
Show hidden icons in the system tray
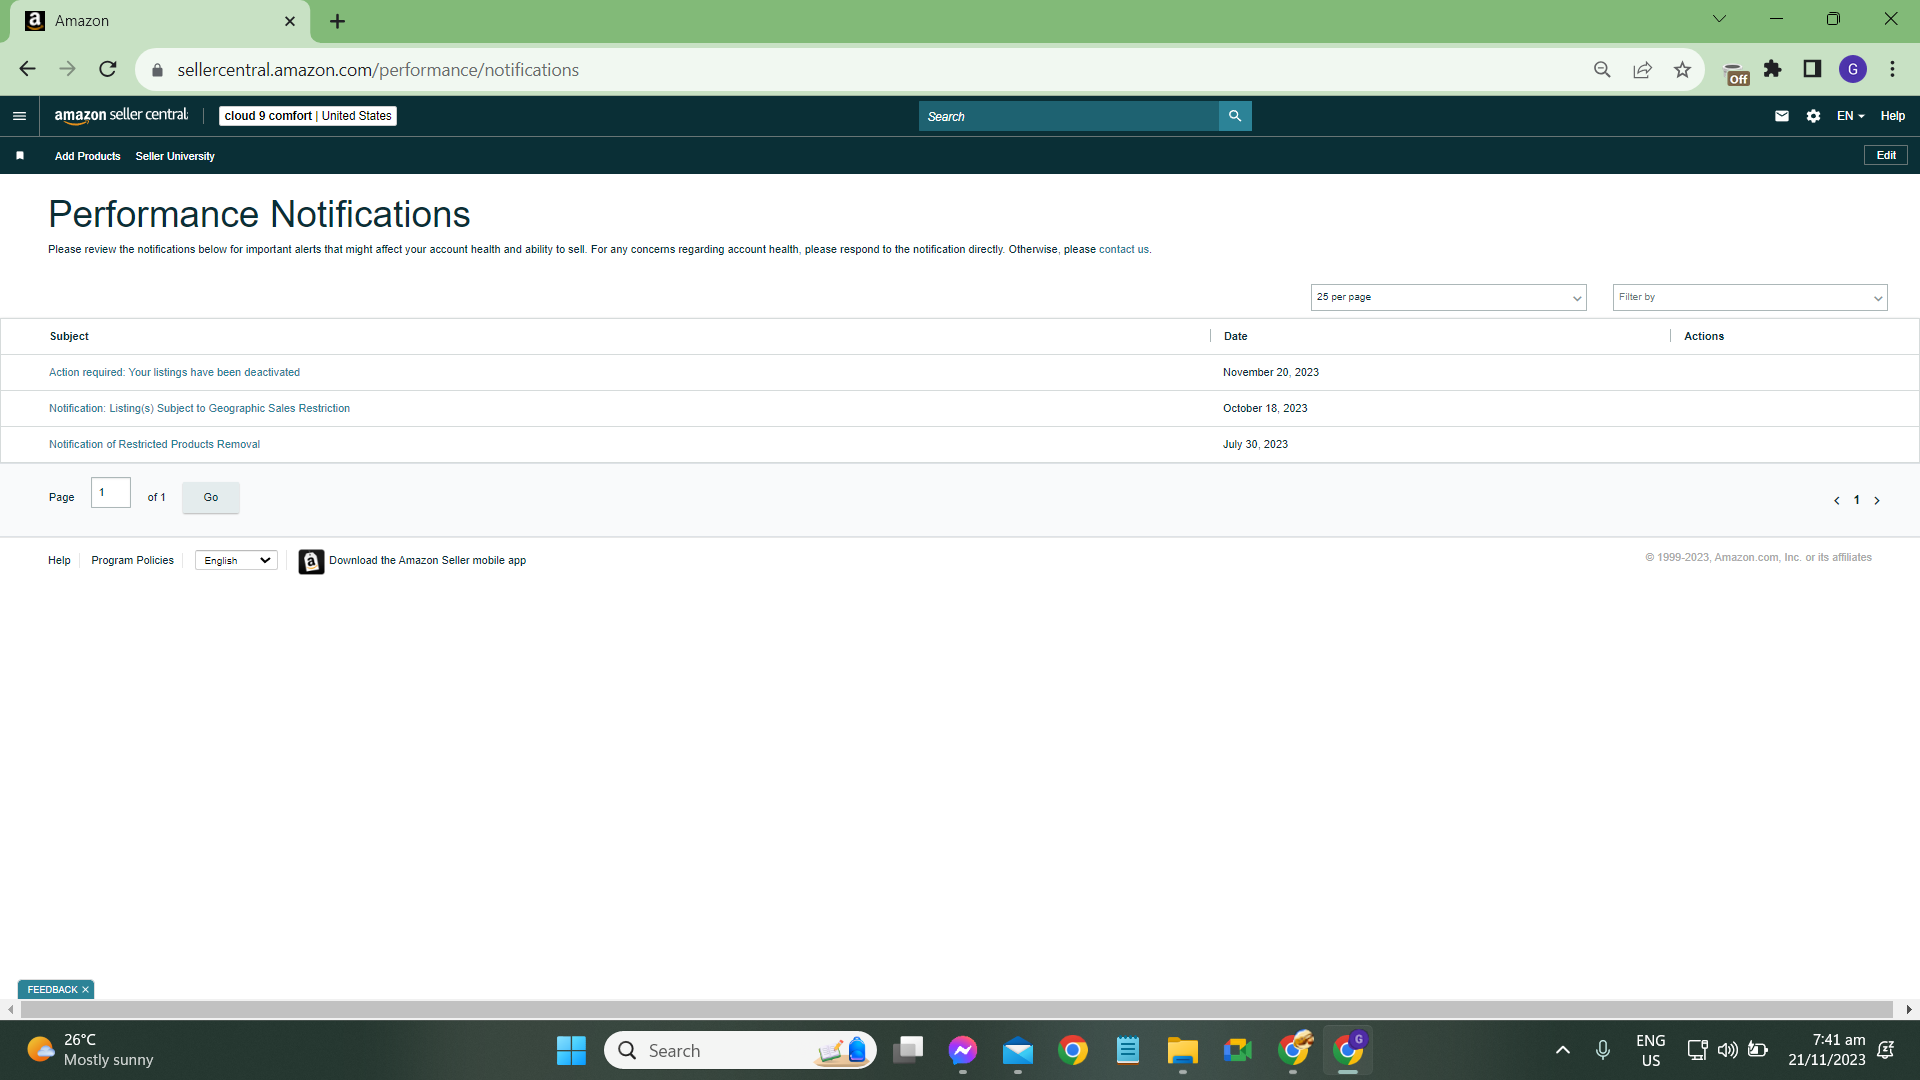[1562, 1050]
